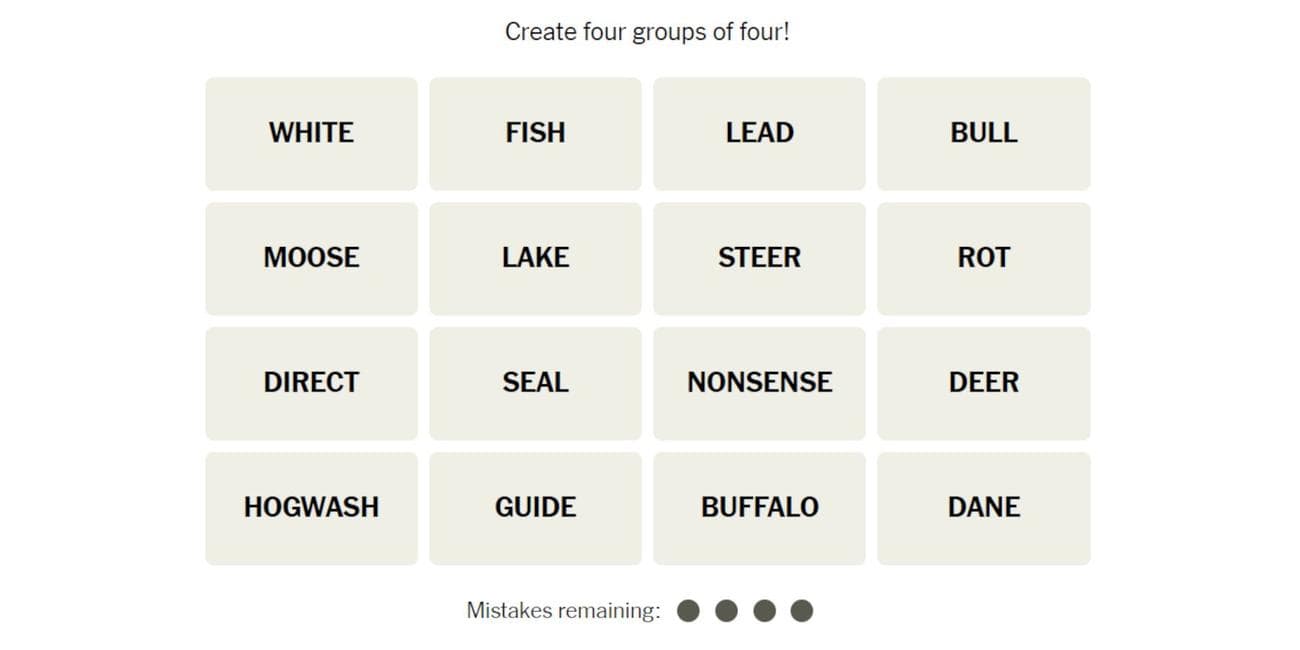Click the first mistakes remaining dot
1300x650 pixels.
coord(688,610)
